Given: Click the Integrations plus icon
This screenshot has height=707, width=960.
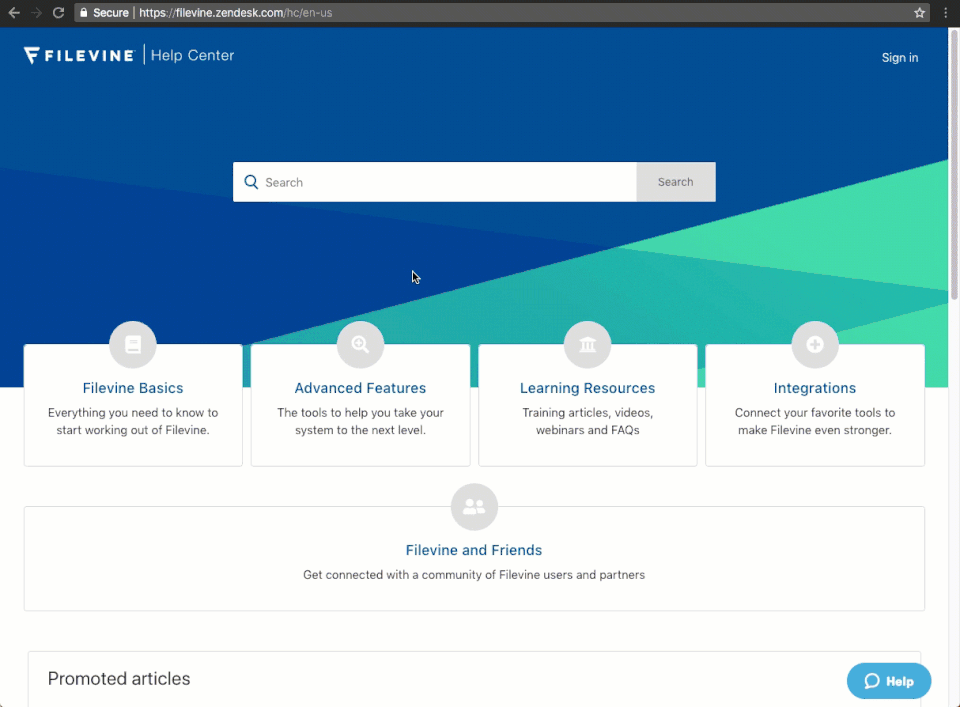Looking at the screenshot, I should pos(815,345).
